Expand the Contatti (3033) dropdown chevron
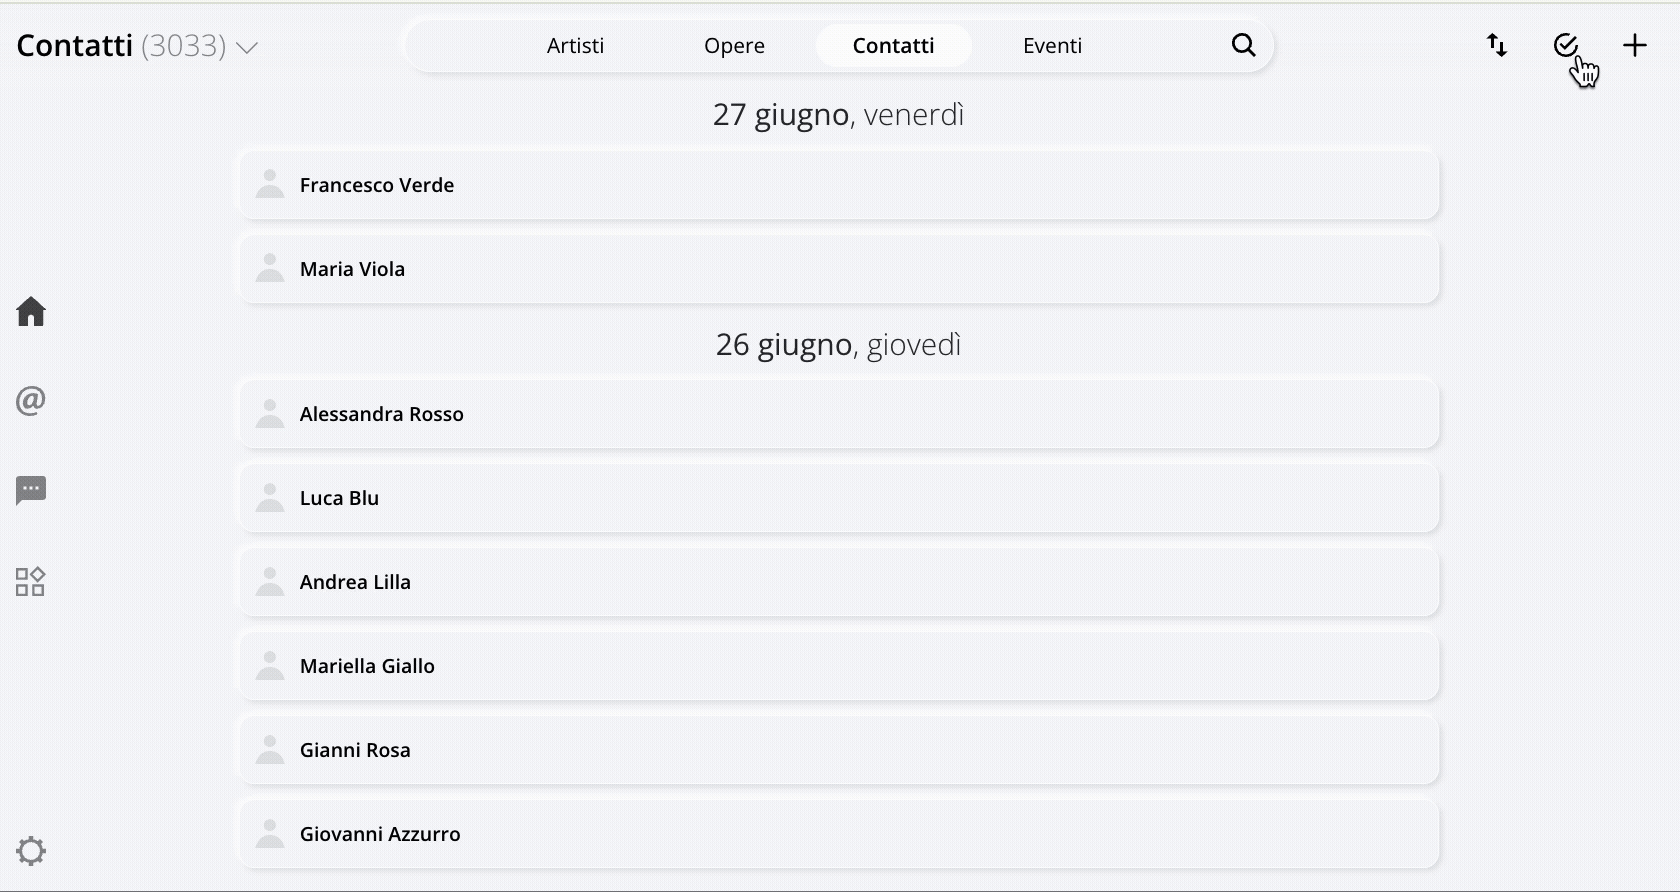Viewport: 1680px width, 892px height. (247, 47)
